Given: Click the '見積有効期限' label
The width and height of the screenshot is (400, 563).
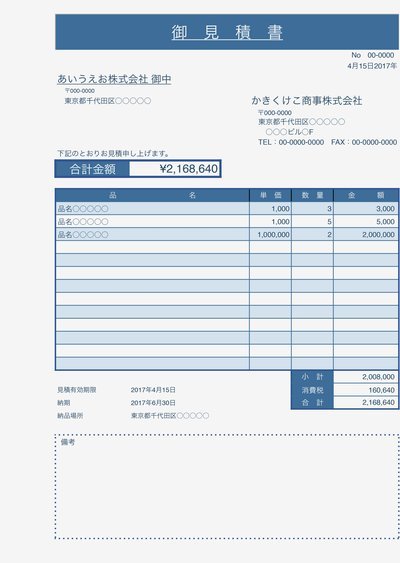Looking at the screenshot, I should (x=76, y=390).
